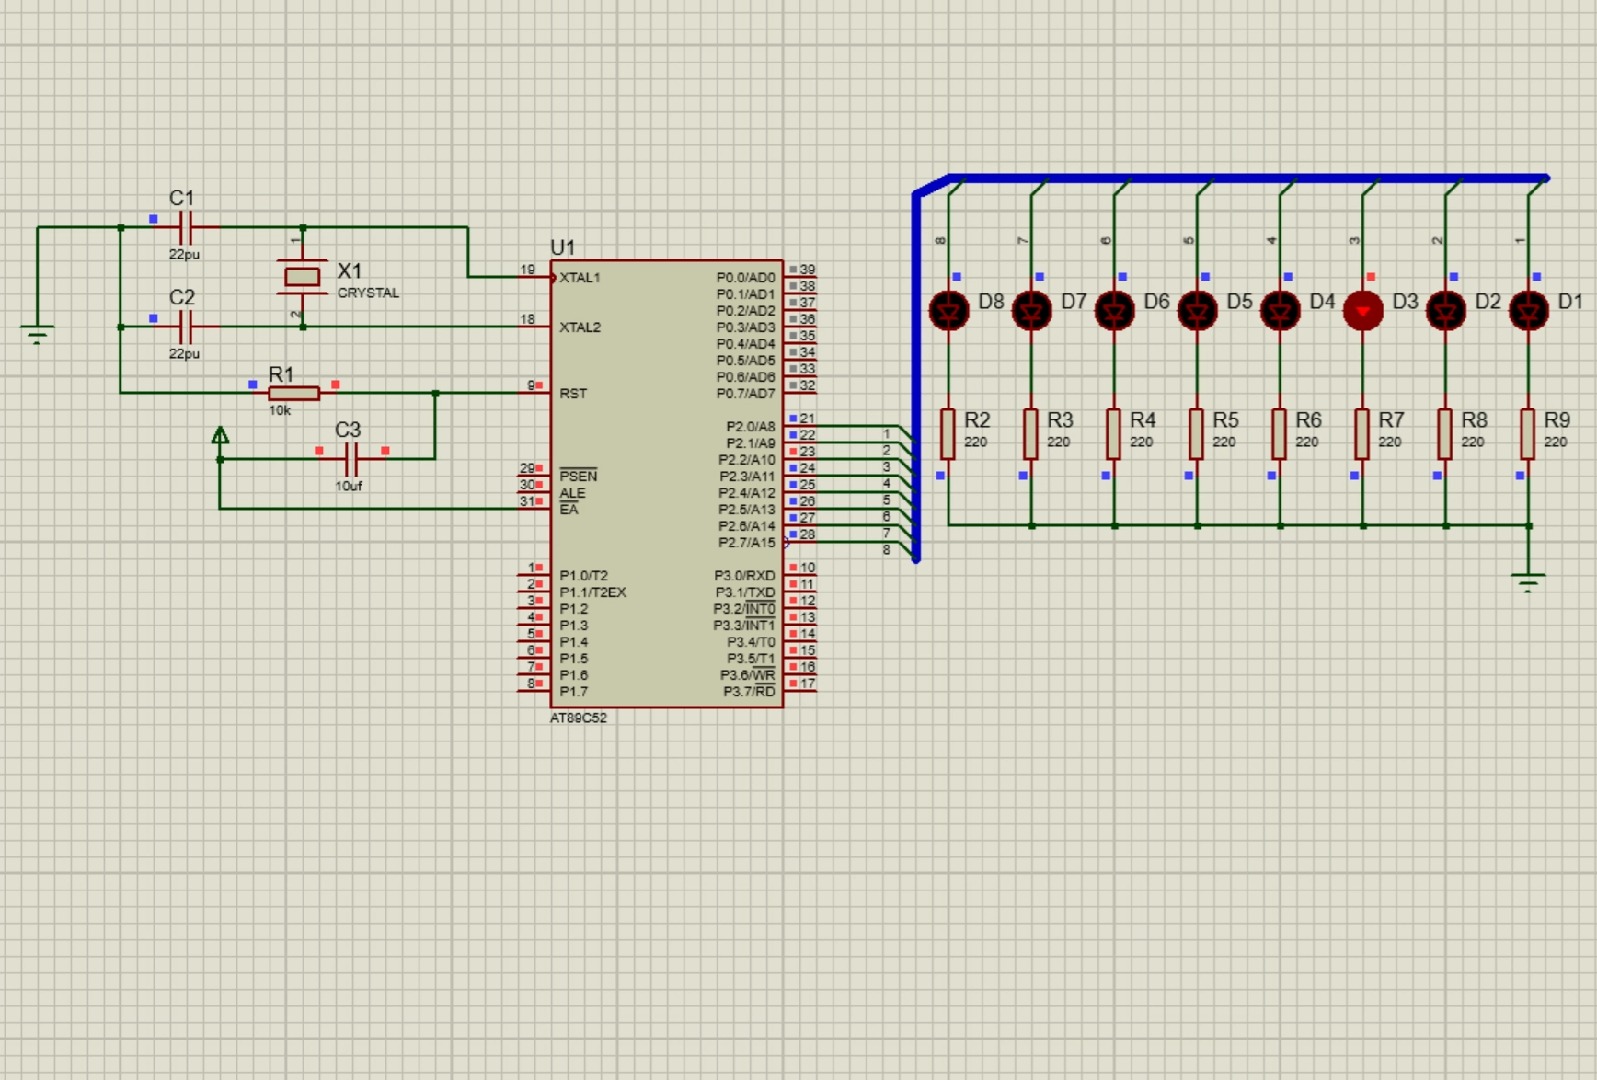Click the 22pu value under C2
The height and width of the screenshot is (1080, 1597).
pos(184,354)
